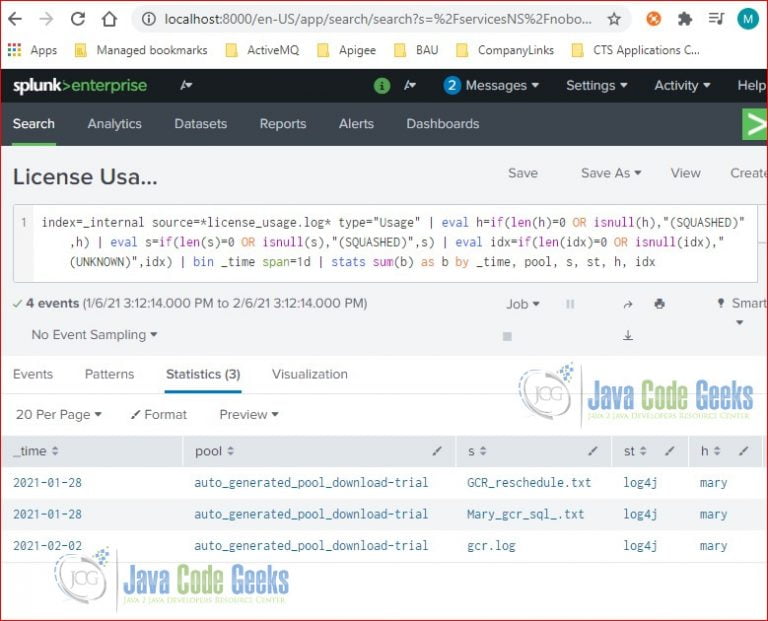Open the Reports nav tab
The width and height of the screenshot is (768, 621).
coord(283,124)
